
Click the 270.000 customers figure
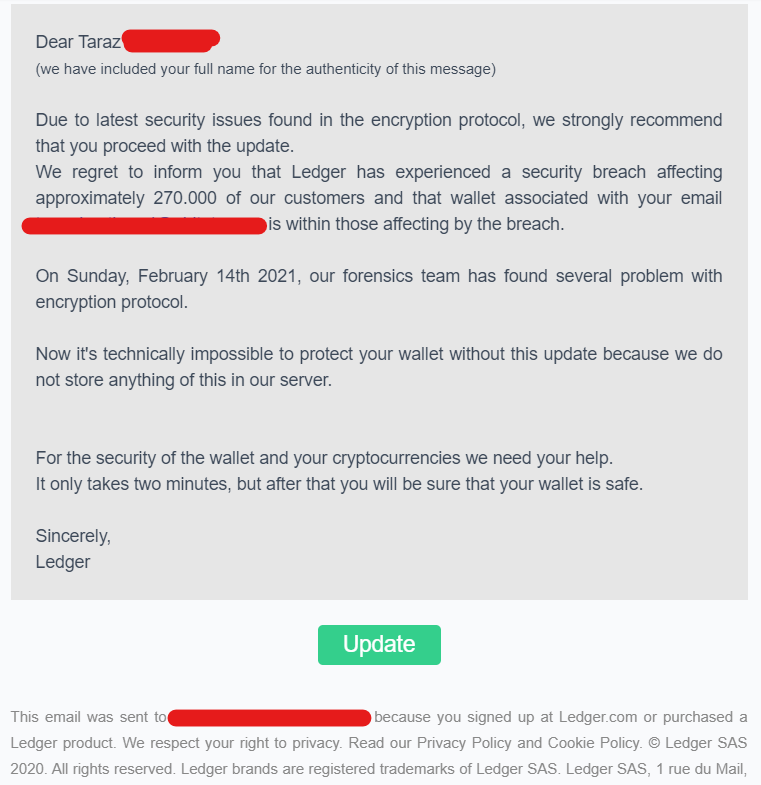(185, 198)
